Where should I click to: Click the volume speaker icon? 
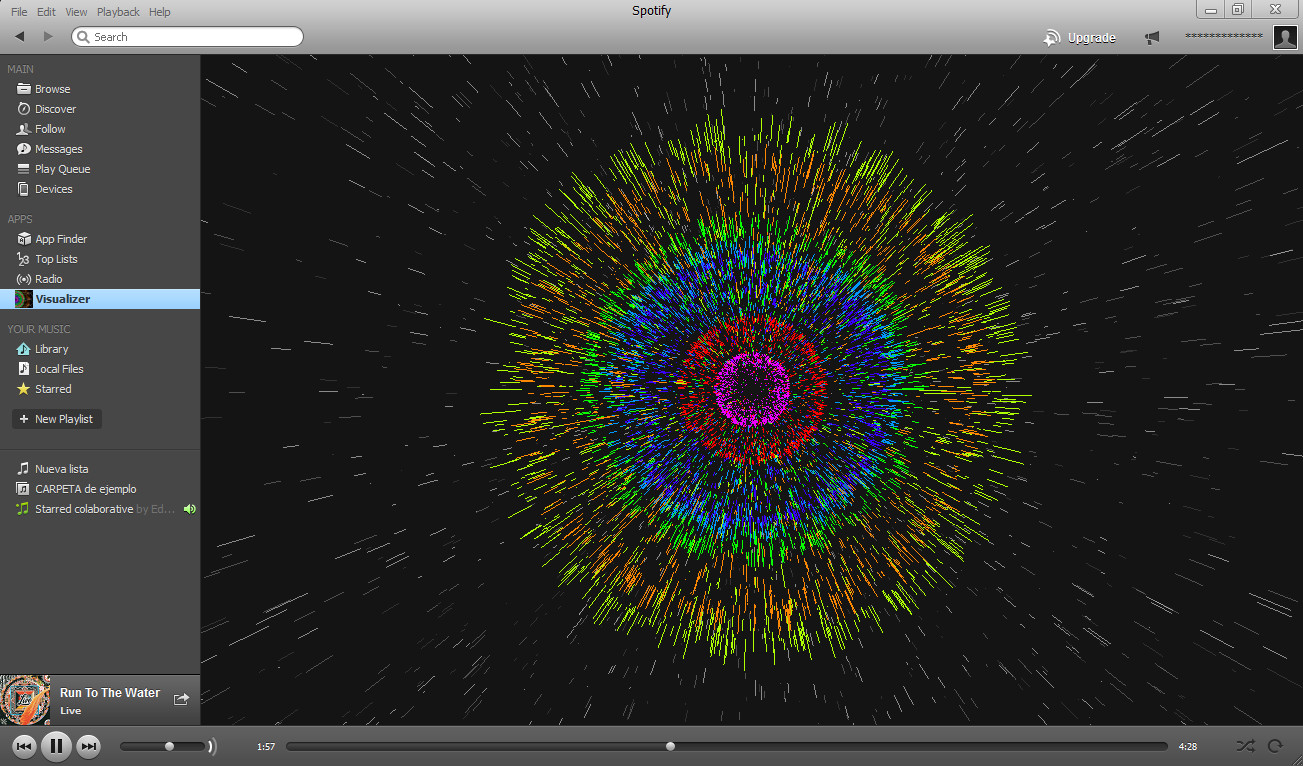pos(212,746)
